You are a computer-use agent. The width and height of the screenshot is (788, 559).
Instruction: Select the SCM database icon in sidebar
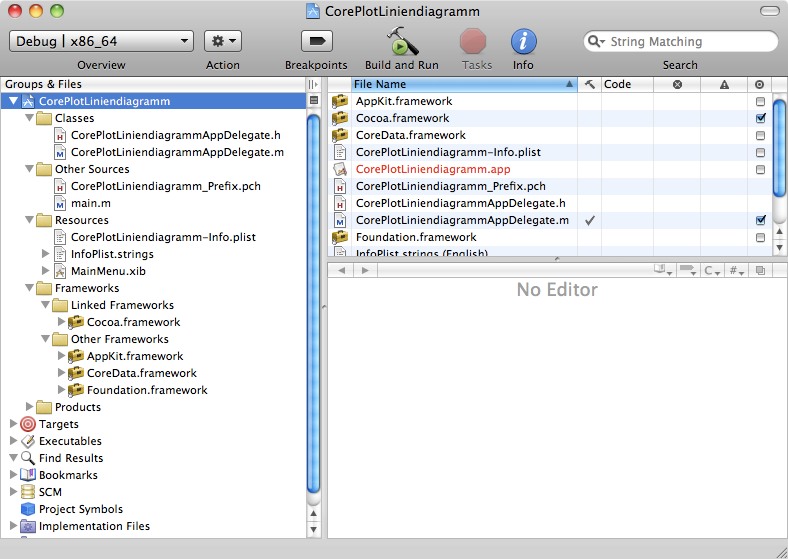(28, 492)
